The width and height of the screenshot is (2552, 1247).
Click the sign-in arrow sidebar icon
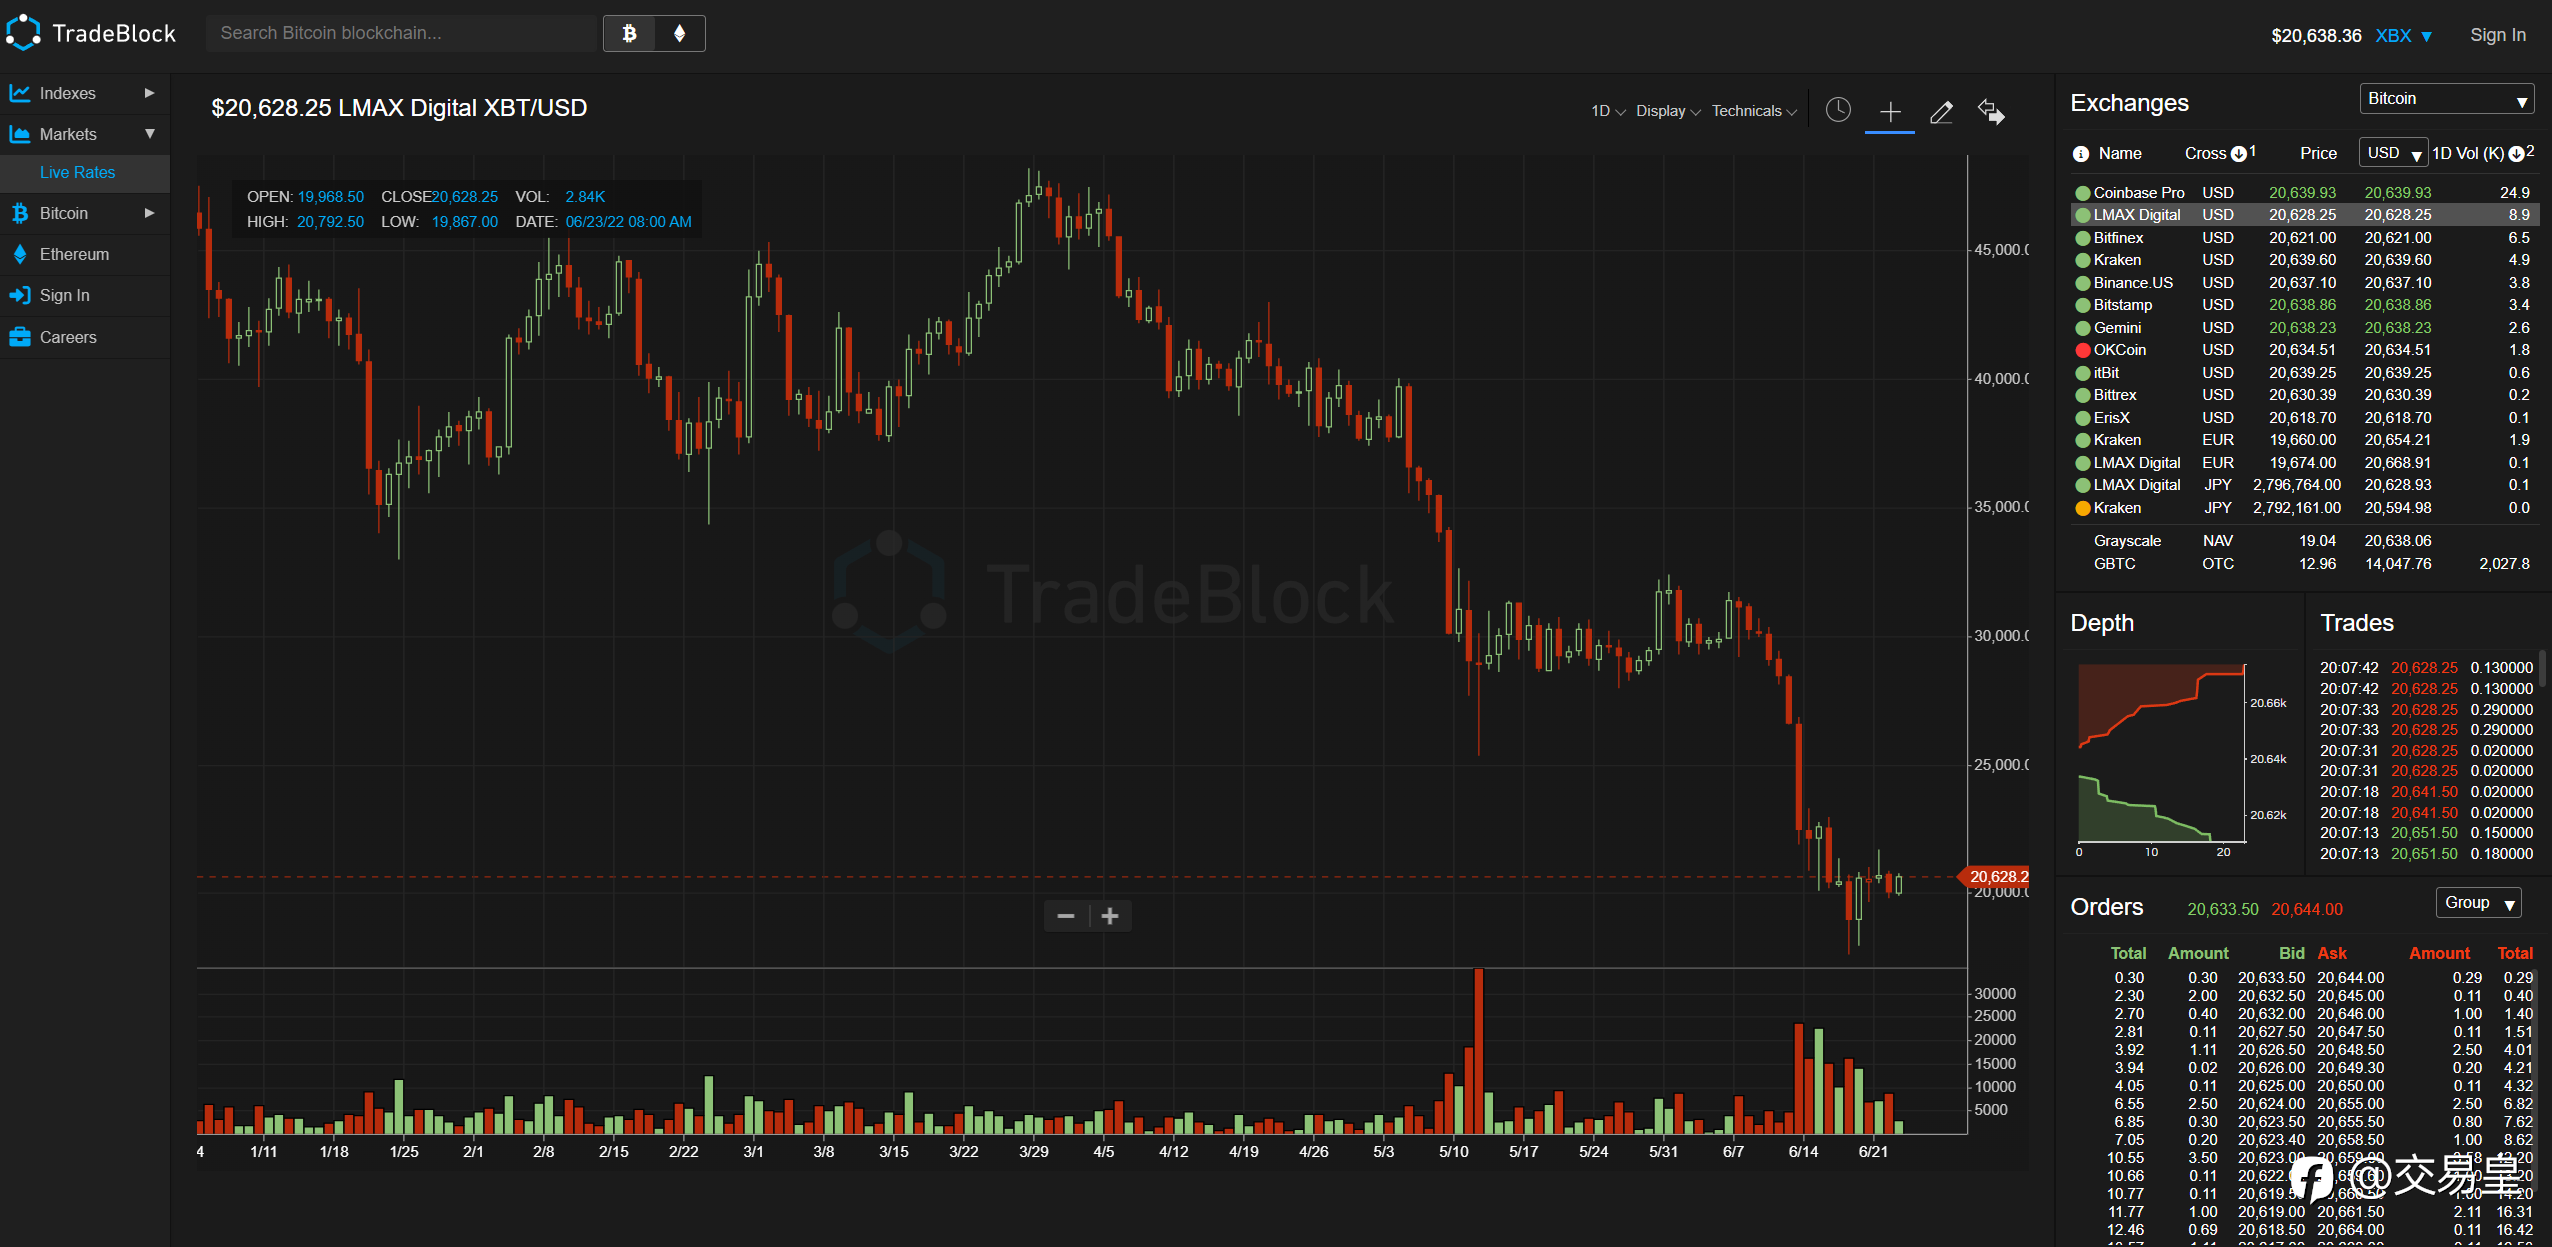point(20,295)
